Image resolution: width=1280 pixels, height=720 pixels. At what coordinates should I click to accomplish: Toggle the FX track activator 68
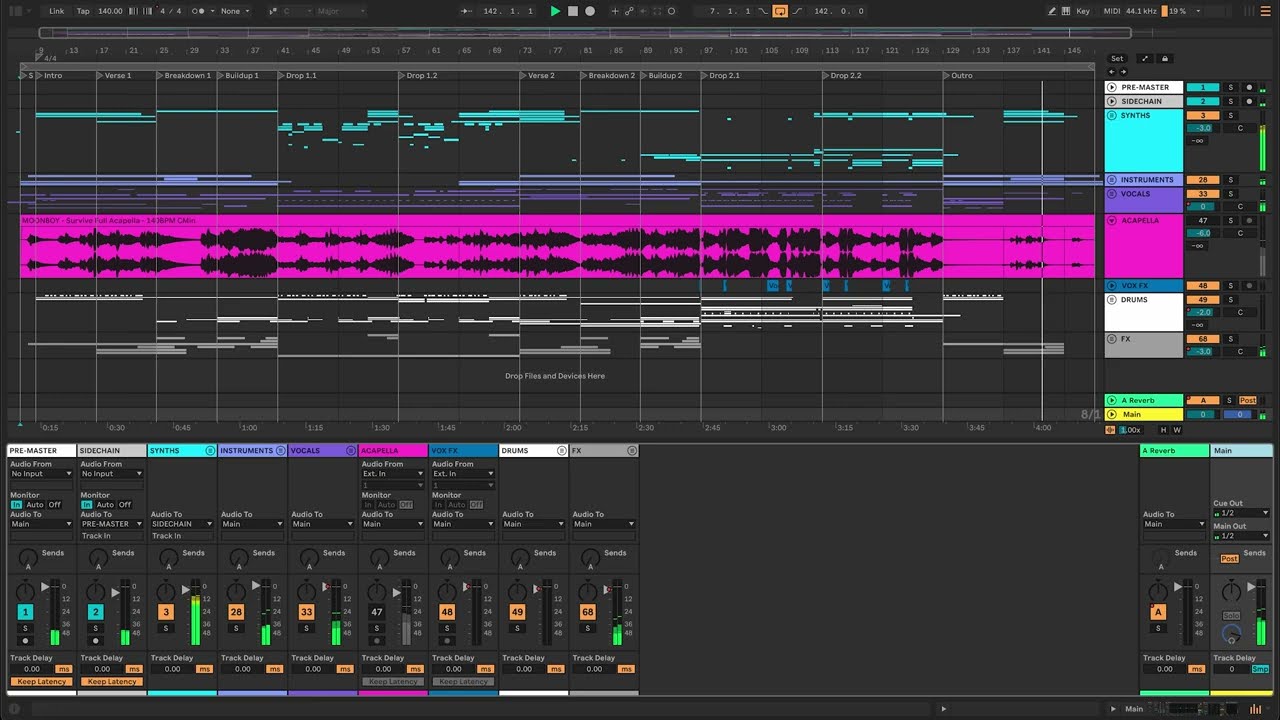pos(1203,339)
